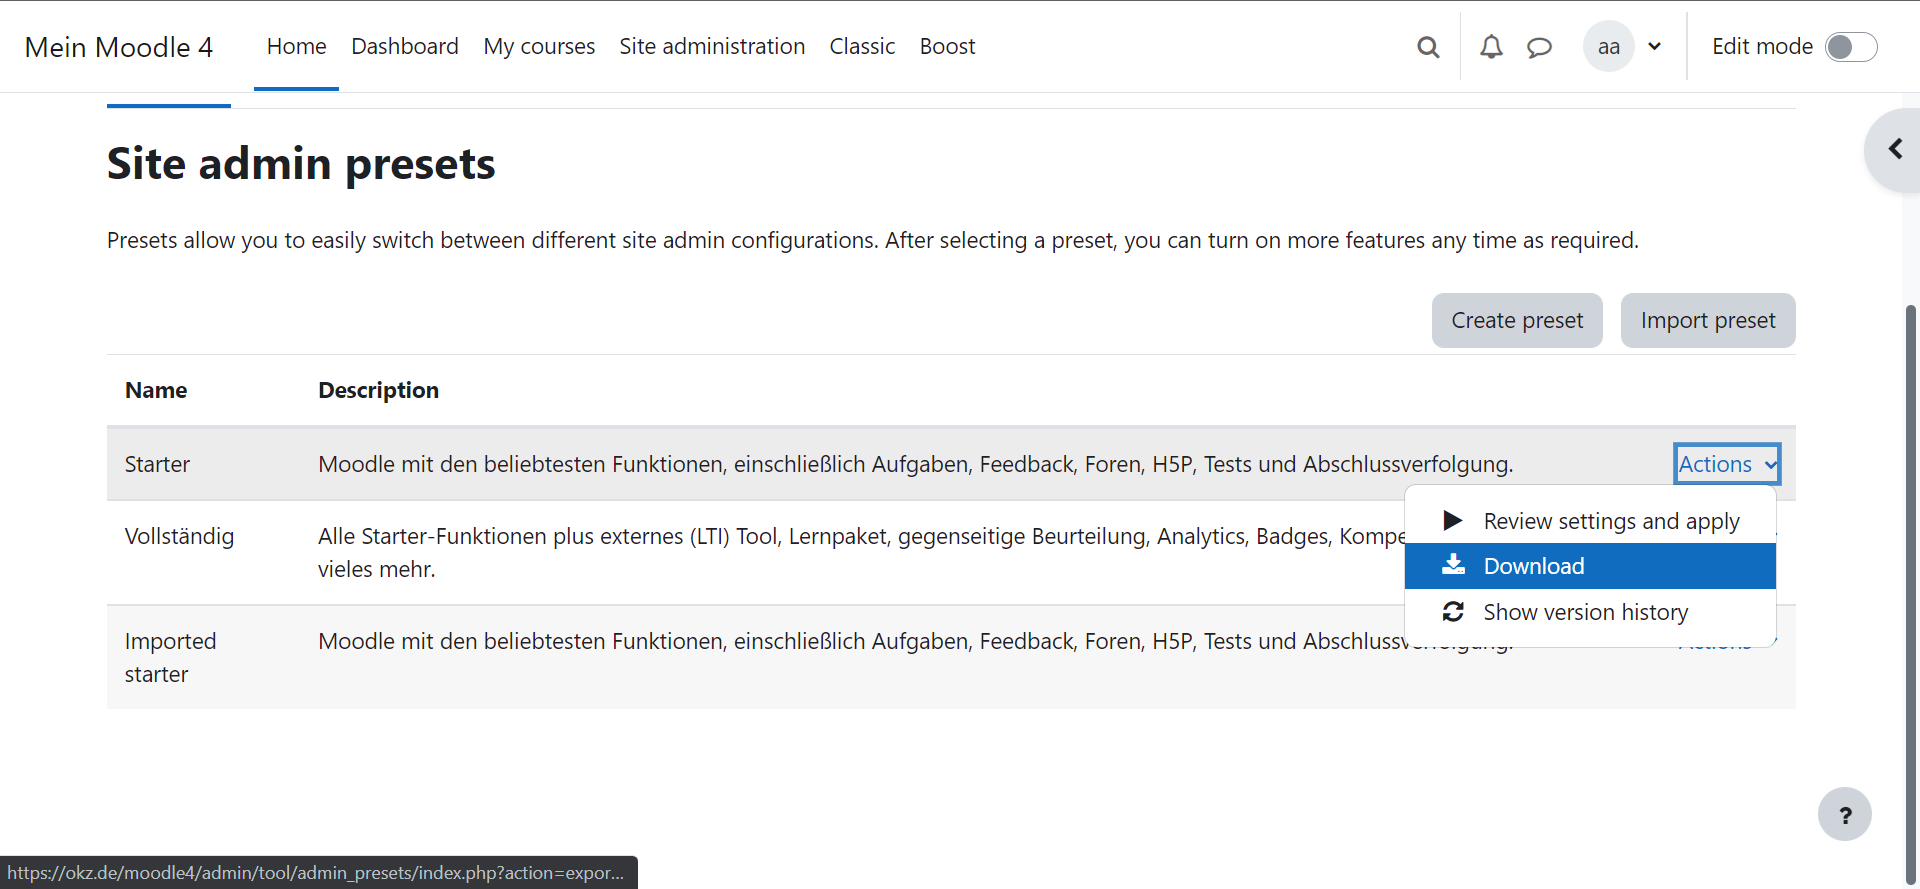Click the Download icon in Actions menu

click(1453, 565)
